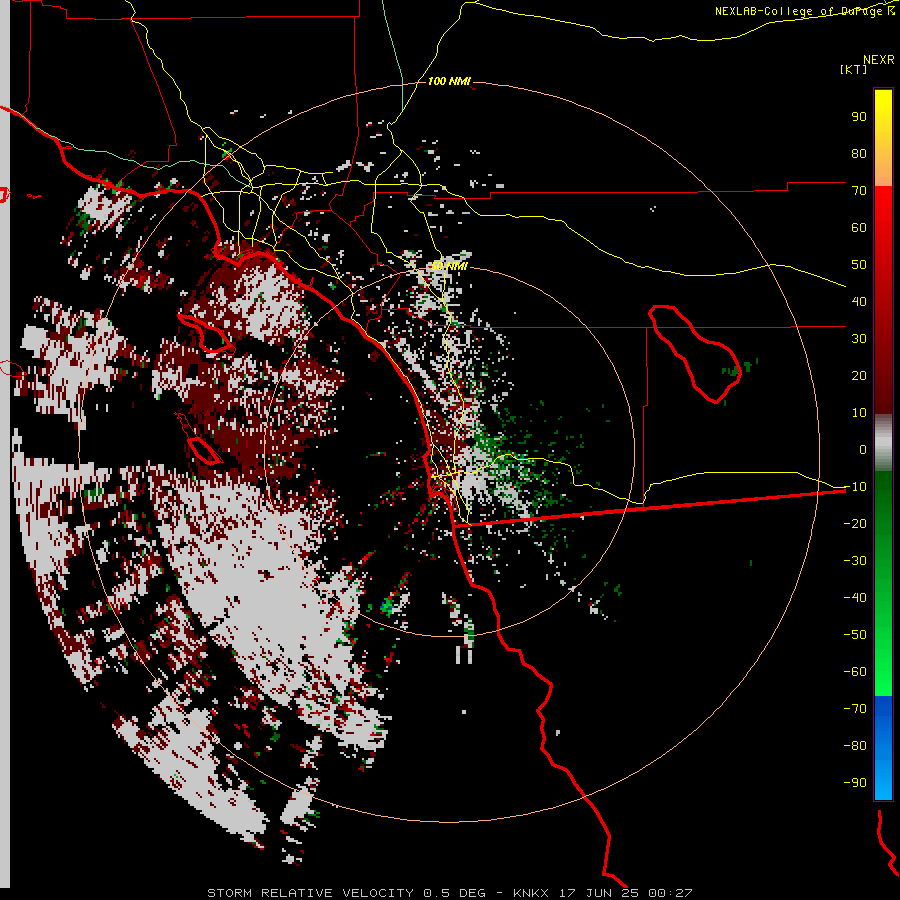The width and height of the screenshot is (900, 900).
Task: Click the 70 value on velocity scale
Action: pyautogui.click(x=859, y=191)
